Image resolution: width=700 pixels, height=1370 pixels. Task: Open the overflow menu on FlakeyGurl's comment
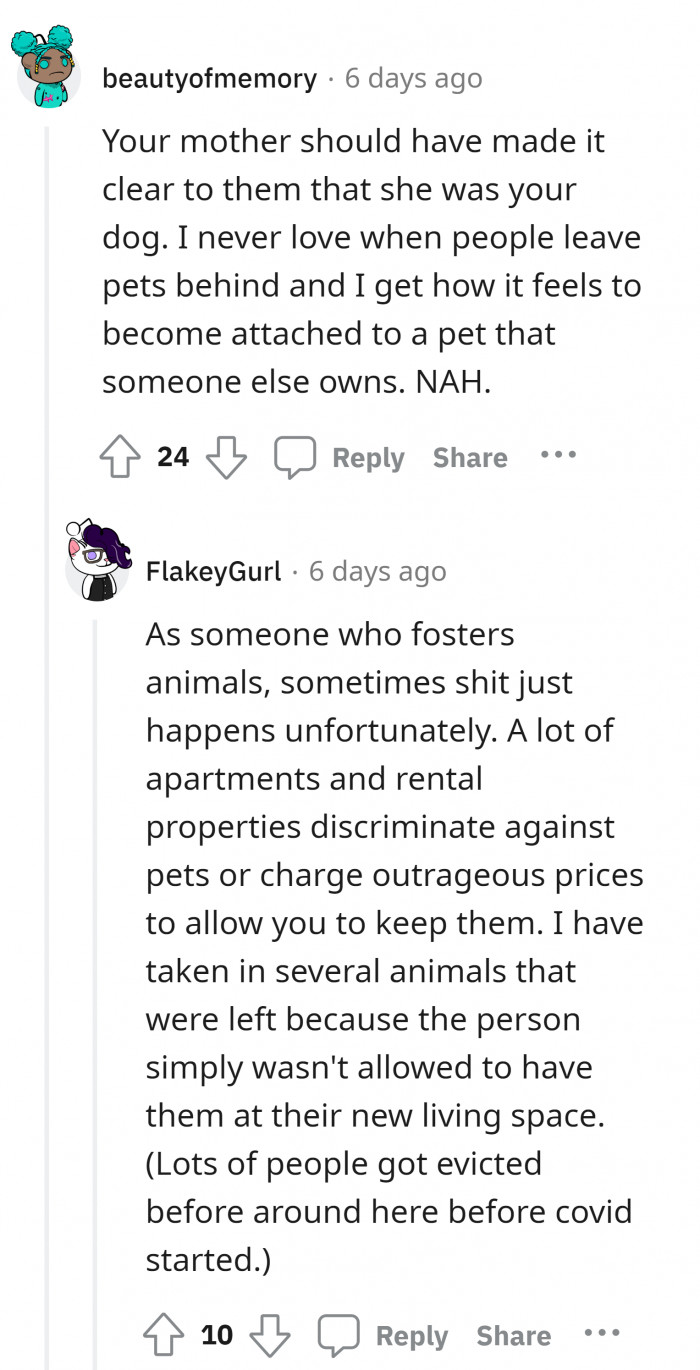pyautogui.click(x=602, y=1333)
